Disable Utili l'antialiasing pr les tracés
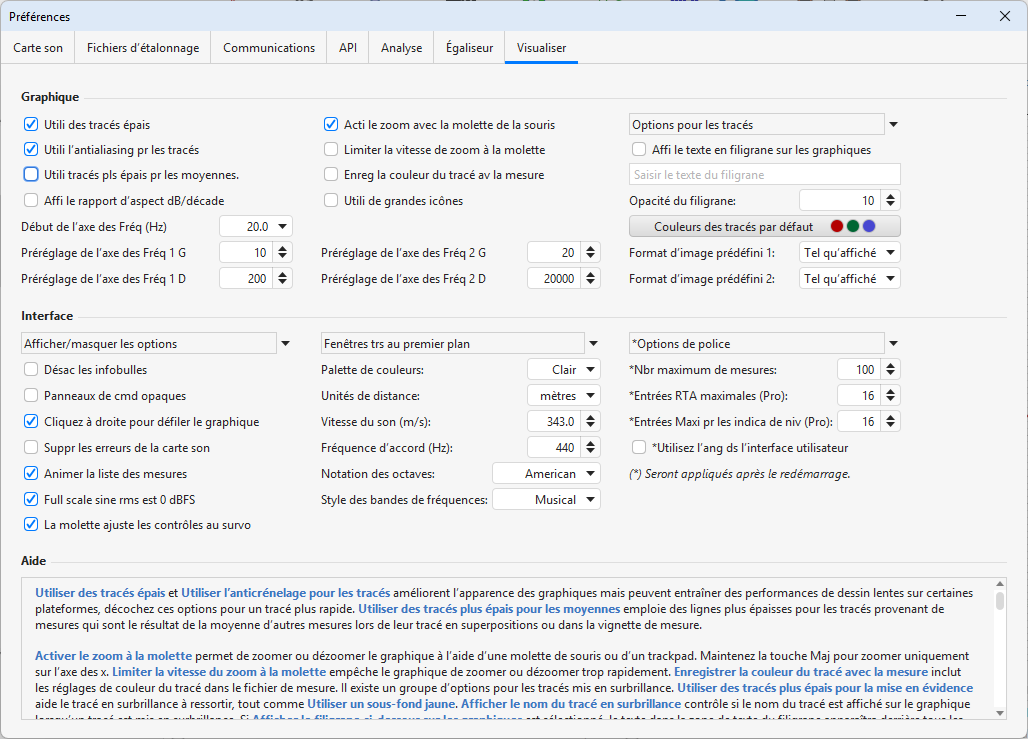 tap(31, 149)
